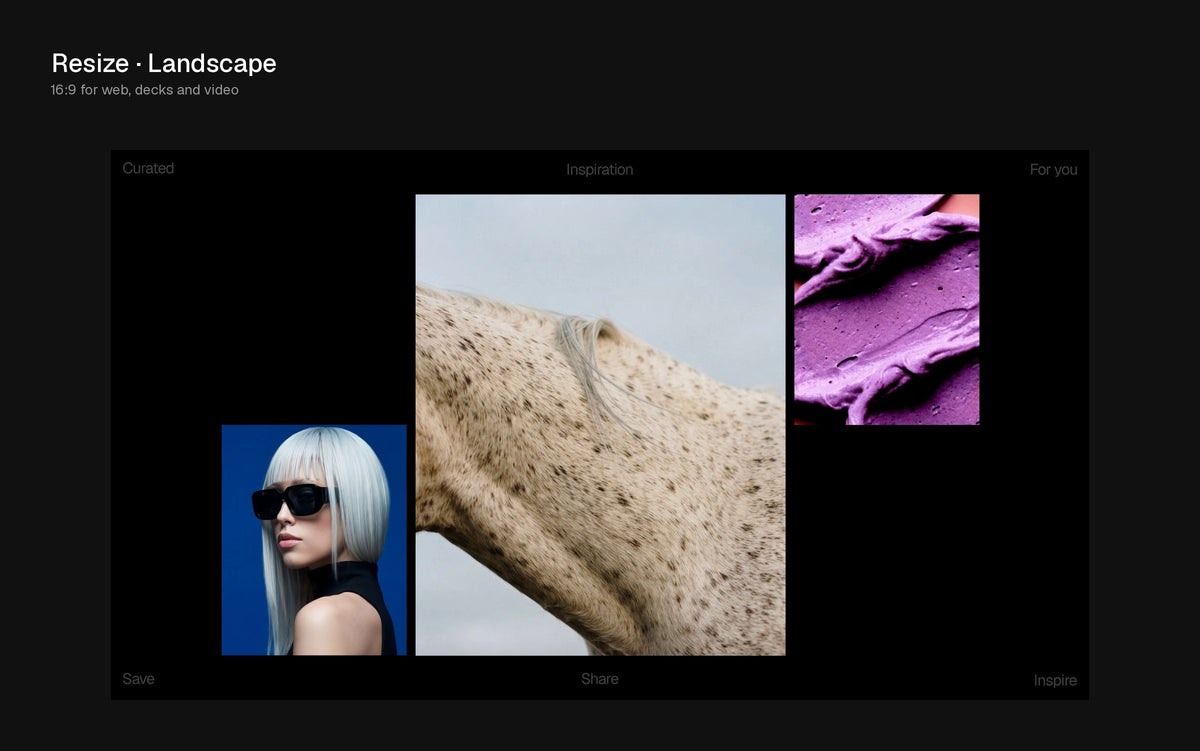Click the Inspiration heading
Screen dimensions: 1200x751
click(x=599, y=170)
